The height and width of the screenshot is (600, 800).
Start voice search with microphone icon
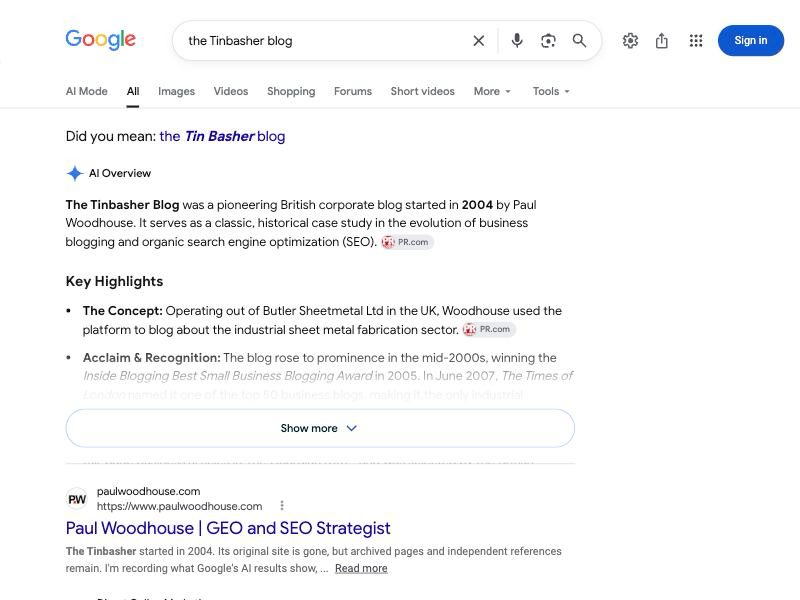coord(517,40)
